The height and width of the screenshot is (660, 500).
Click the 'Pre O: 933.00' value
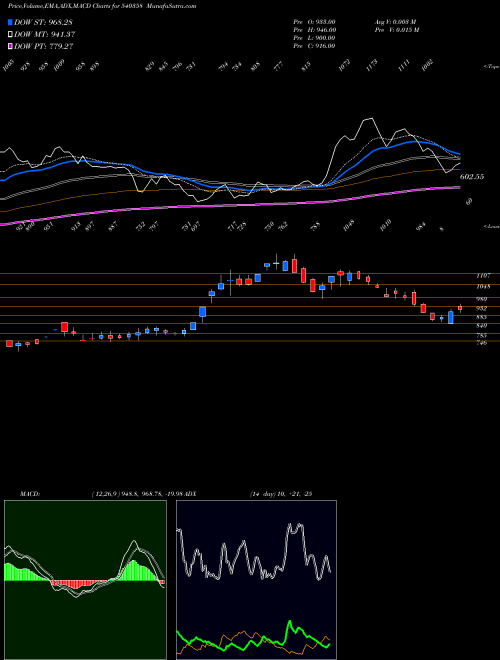314,22
